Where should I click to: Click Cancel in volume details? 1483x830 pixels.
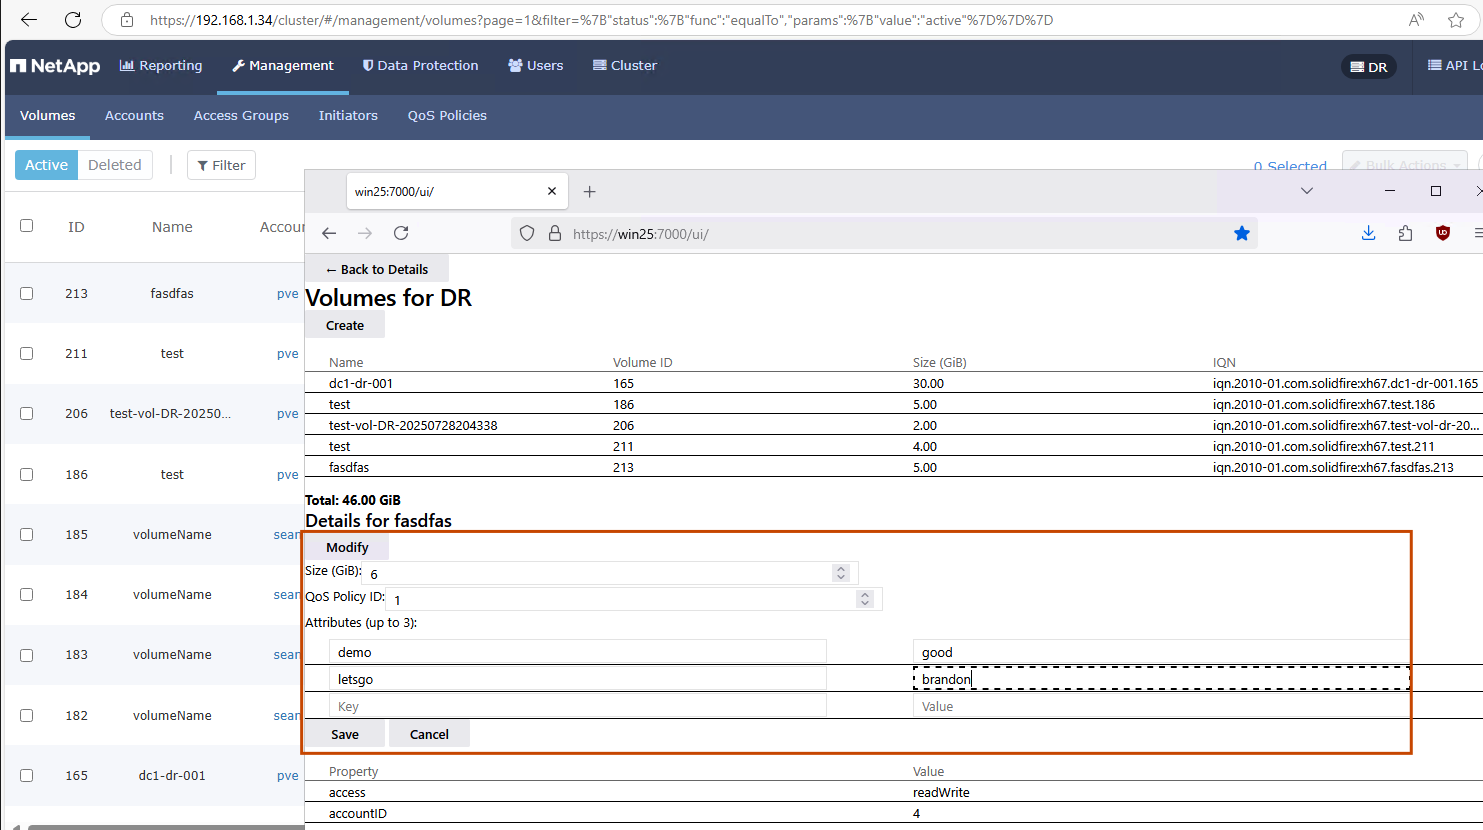[429, 734]
